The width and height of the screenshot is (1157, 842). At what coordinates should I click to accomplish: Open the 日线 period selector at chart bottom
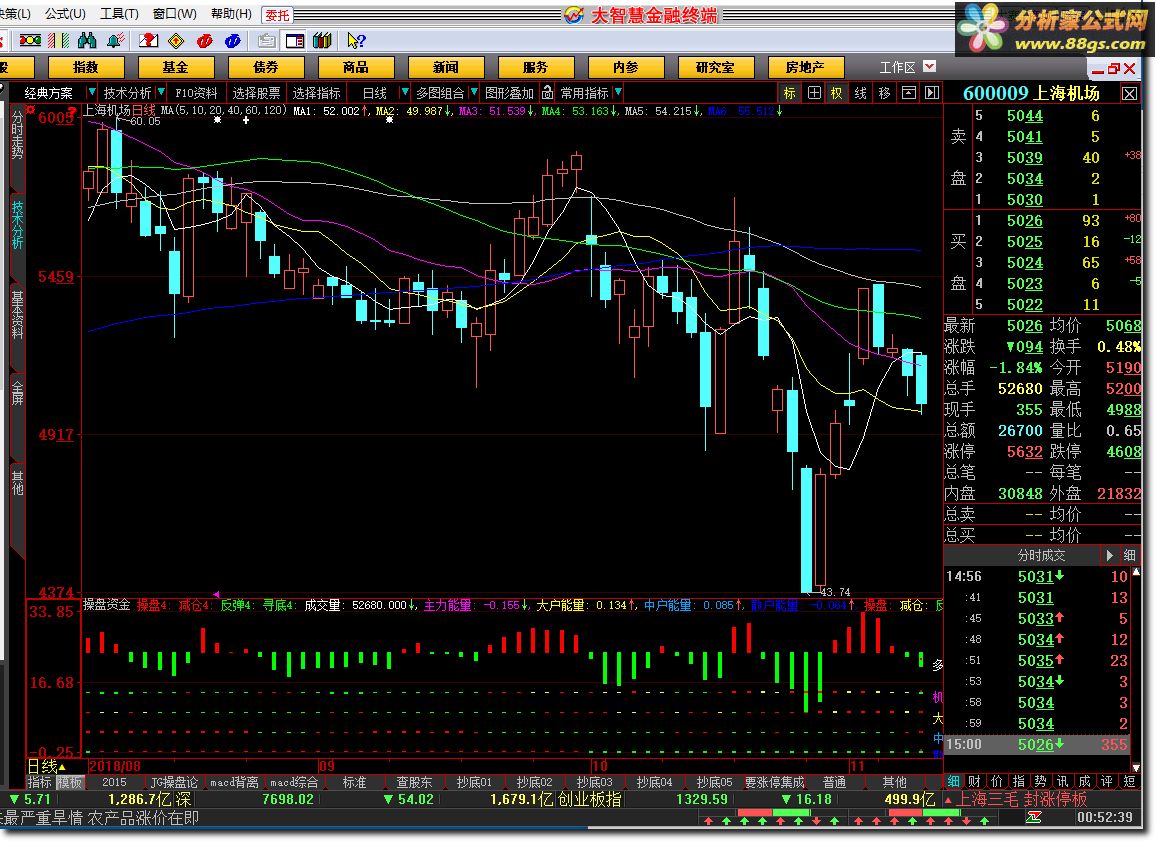click(46, 766)
